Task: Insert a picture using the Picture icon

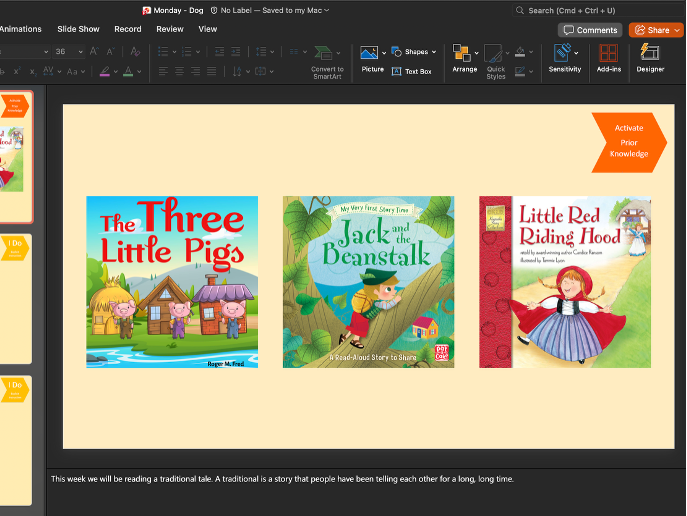Action: click(x=368, y=53)
